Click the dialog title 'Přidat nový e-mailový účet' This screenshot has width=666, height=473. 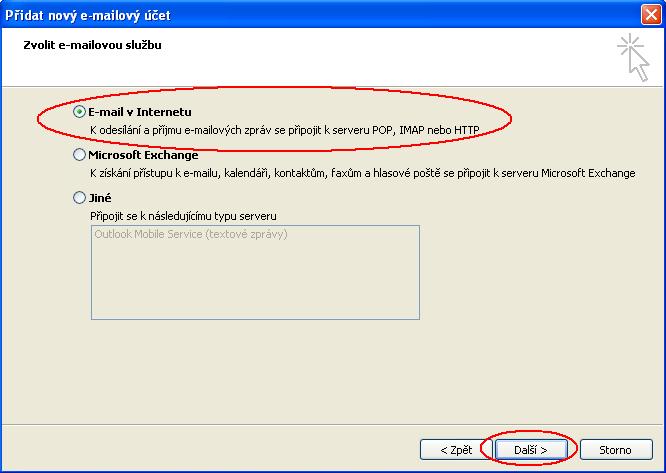point(88,15)
